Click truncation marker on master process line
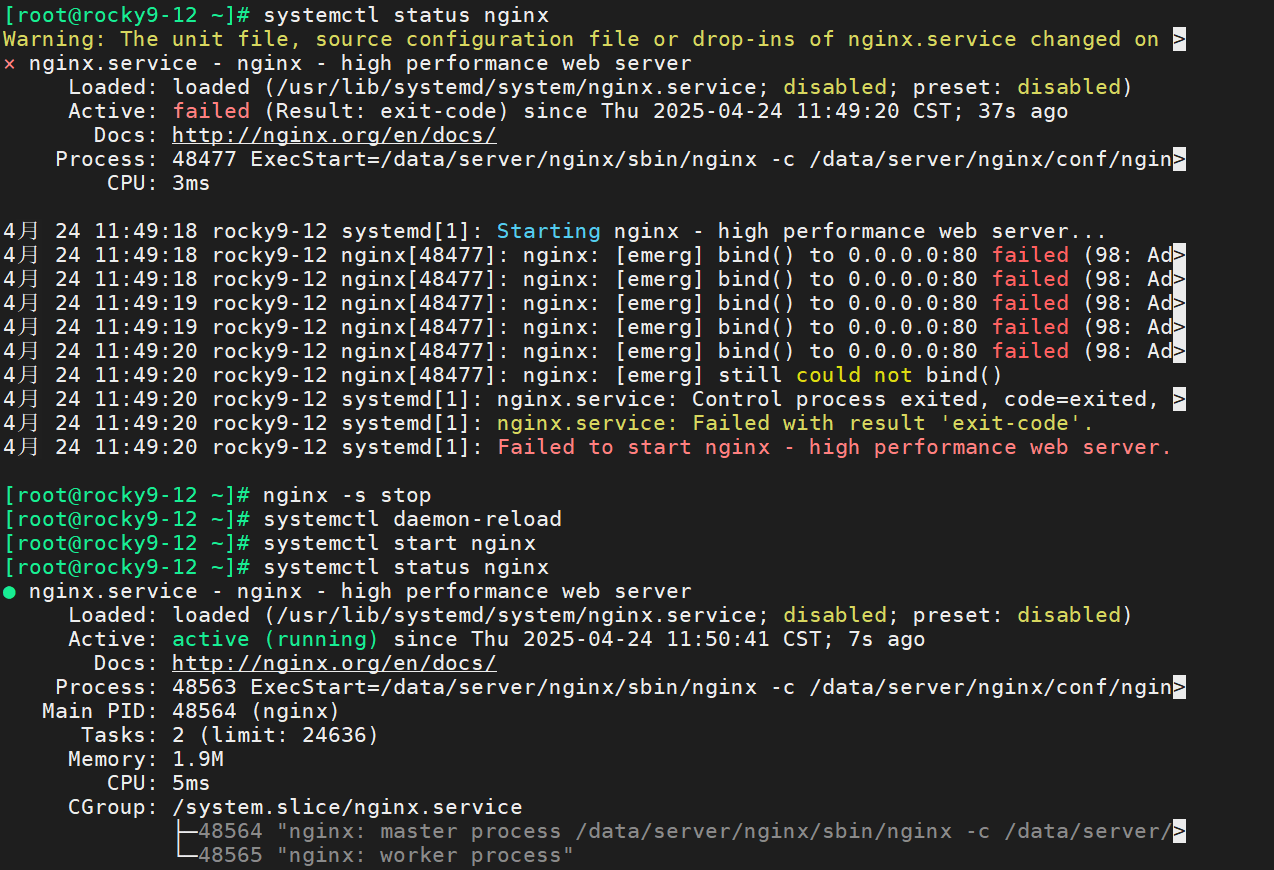The width and height of the screenshot is (1274, 870). click(x=1180, y=831)
